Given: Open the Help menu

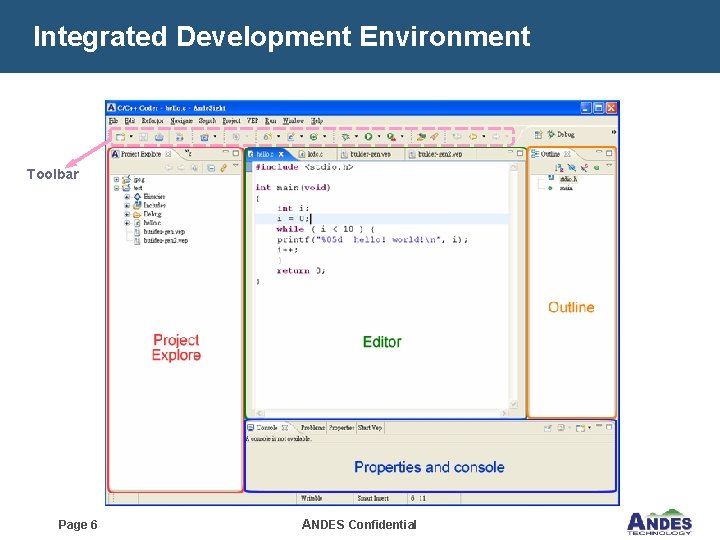Looking at the screenshot, I should pos(317,121).
